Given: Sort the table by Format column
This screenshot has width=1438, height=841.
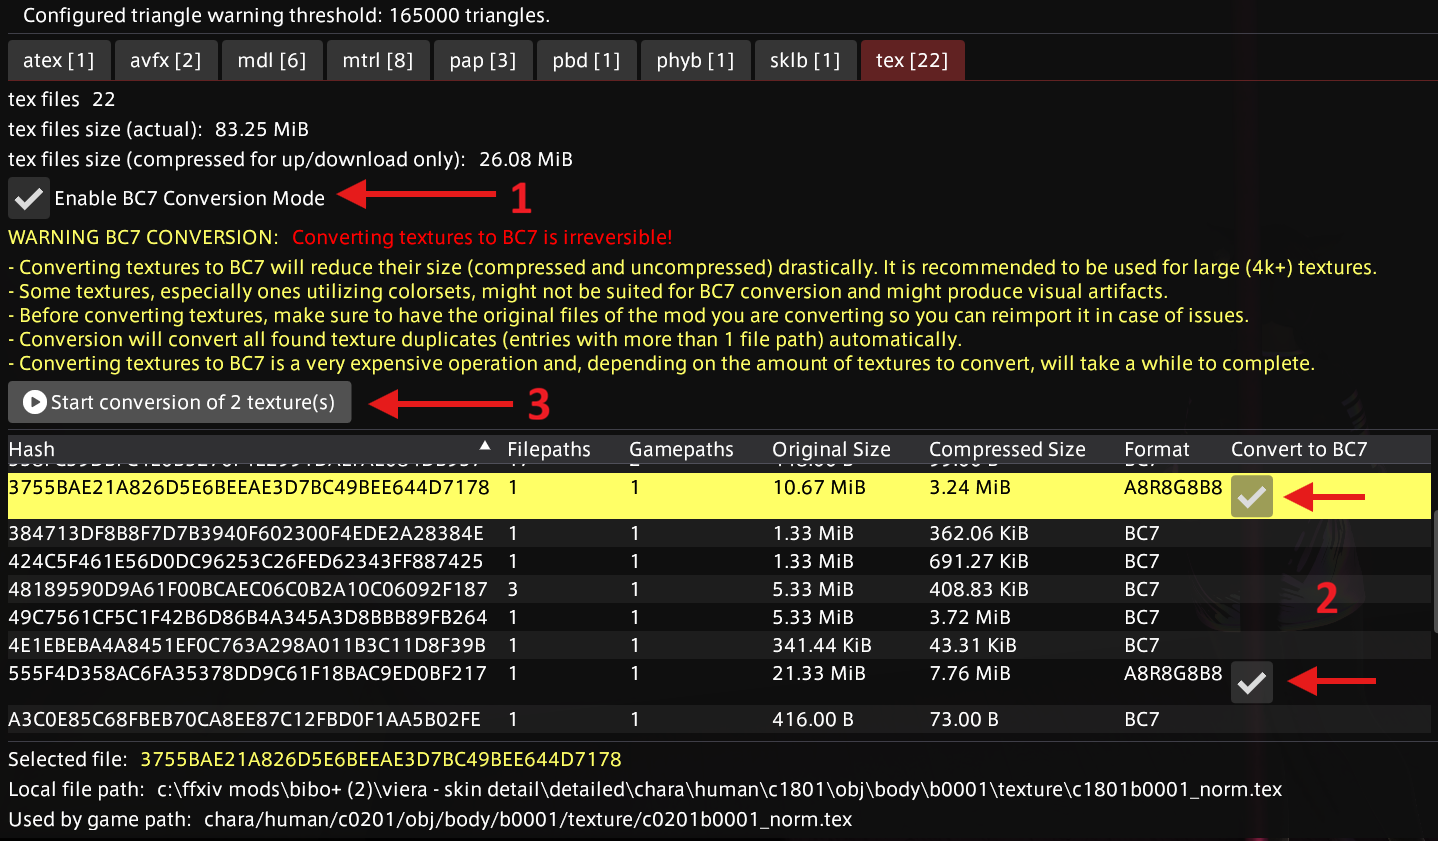Looking at the screenshot, I should [x=1156, y=450].
